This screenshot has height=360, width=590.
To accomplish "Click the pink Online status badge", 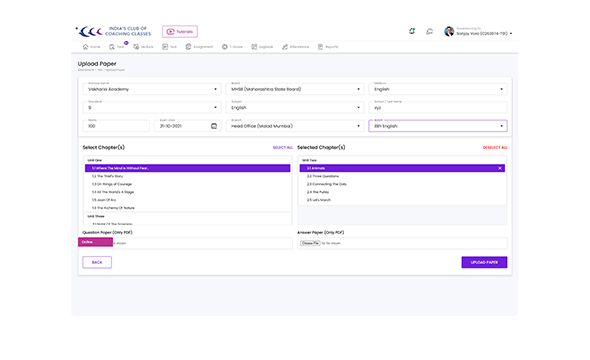I will (x=95, y=242).
